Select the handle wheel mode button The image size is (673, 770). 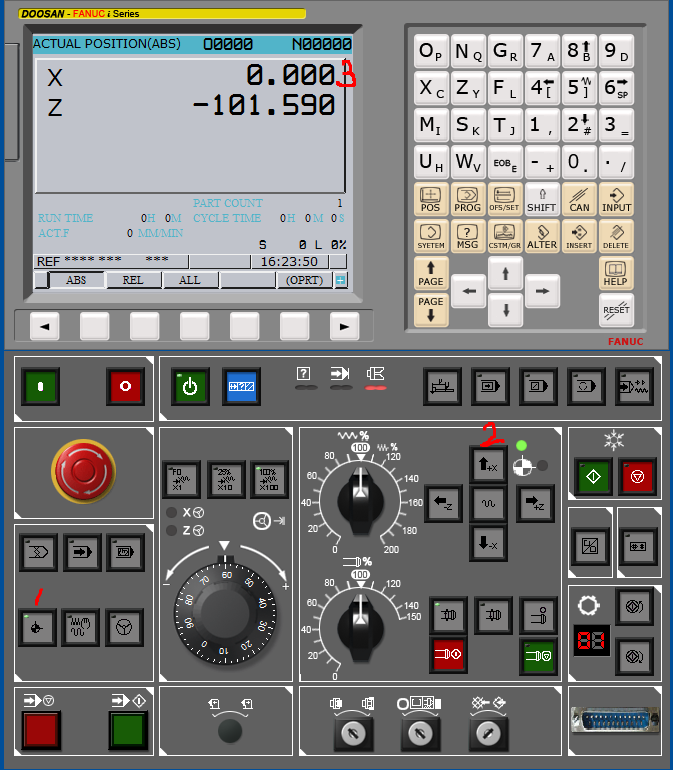click(x=124, y=627)
